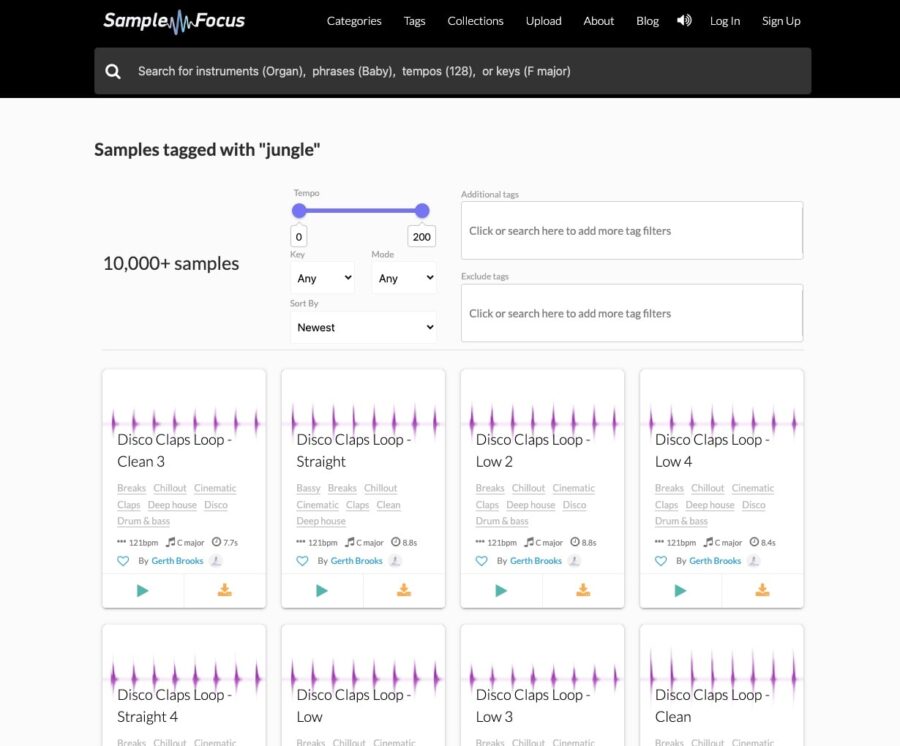Download Disco Claps Loop - Clean 3 sample
Image resolution: width=900 pixels, height=746 pixels.
(225, 591)
